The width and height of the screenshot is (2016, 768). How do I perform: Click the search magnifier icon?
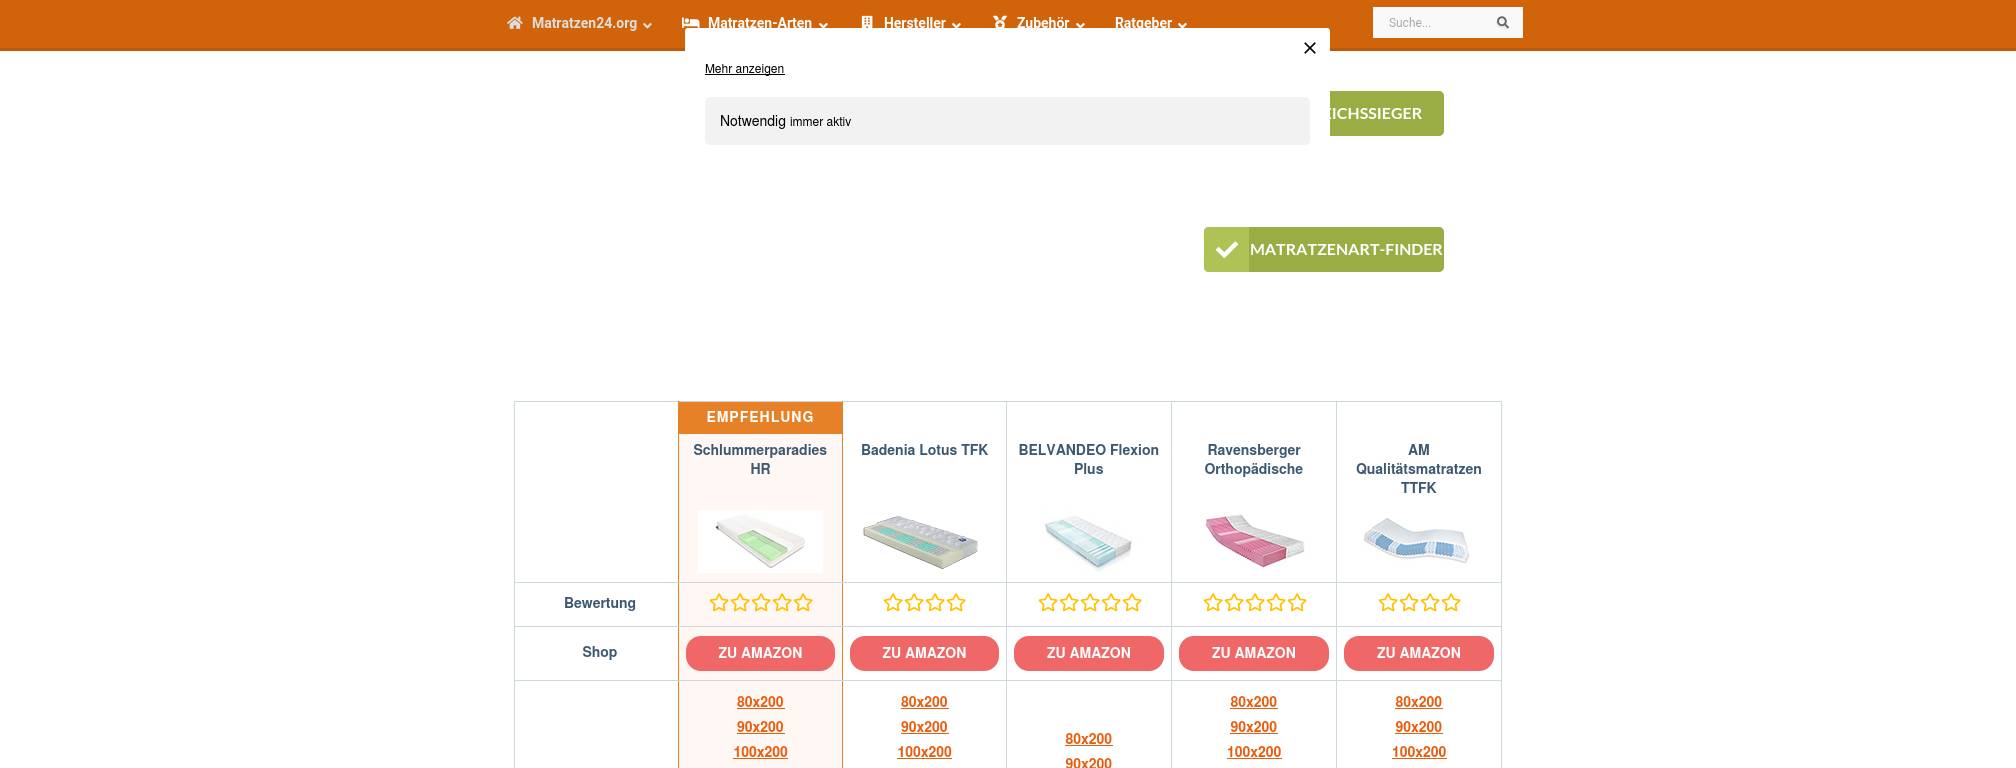coord(1502,23)
